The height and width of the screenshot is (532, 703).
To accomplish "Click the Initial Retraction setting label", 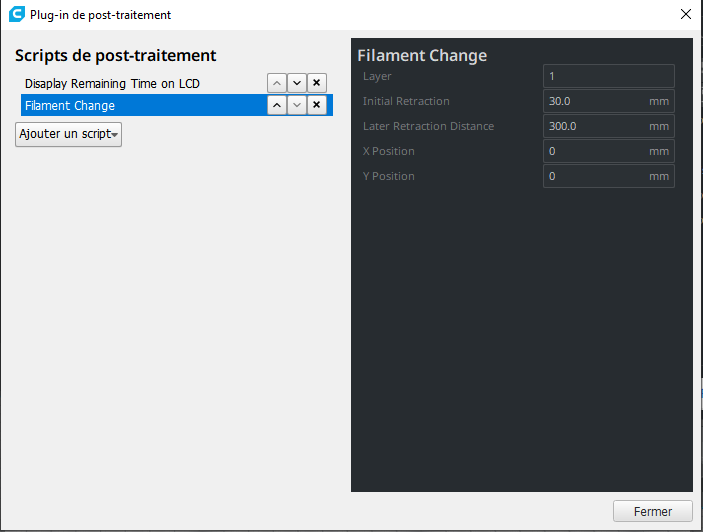I will point(406,101).
